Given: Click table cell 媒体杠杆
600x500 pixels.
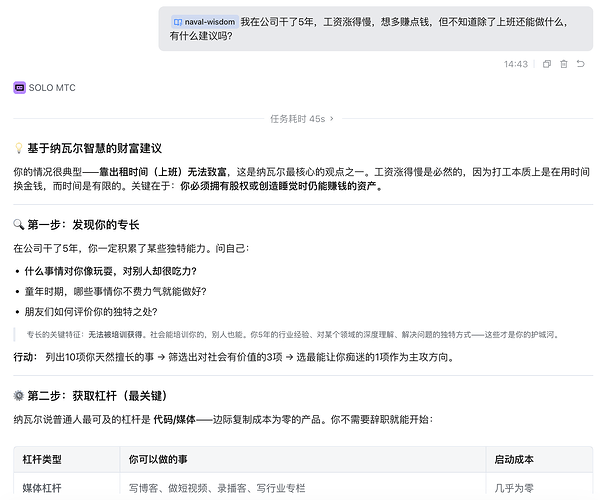Looking at the screenshot, I should [42, 488].
